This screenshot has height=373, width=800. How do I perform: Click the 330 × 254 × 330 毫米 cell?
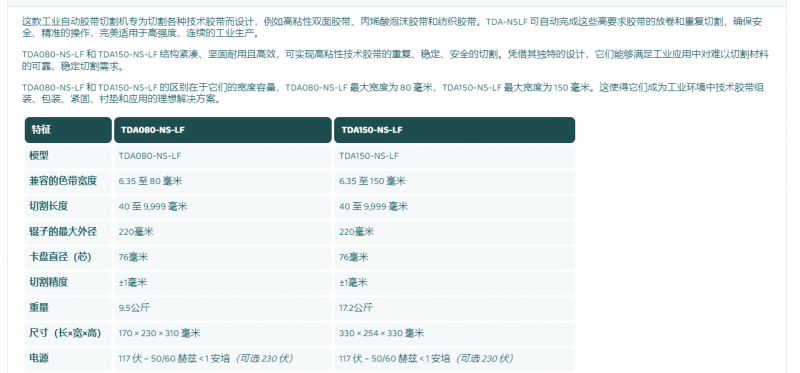455,333
